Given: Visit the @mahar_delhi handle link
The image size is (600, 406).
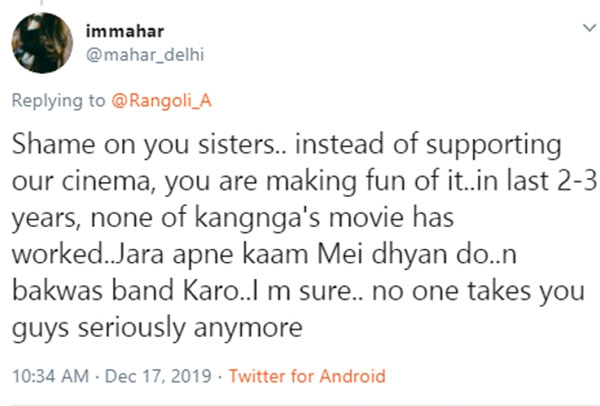Looking at the screenshot, I should click(x=145, y=55).
